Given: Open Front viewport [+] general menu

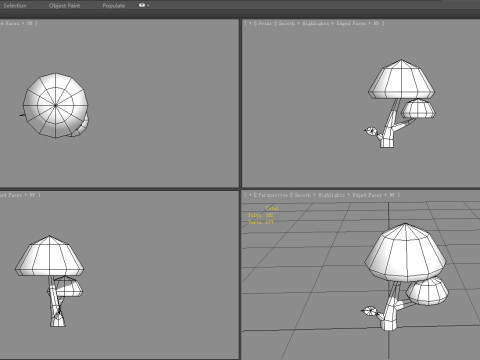Looking at the screenshot, I should click(250, 23).
